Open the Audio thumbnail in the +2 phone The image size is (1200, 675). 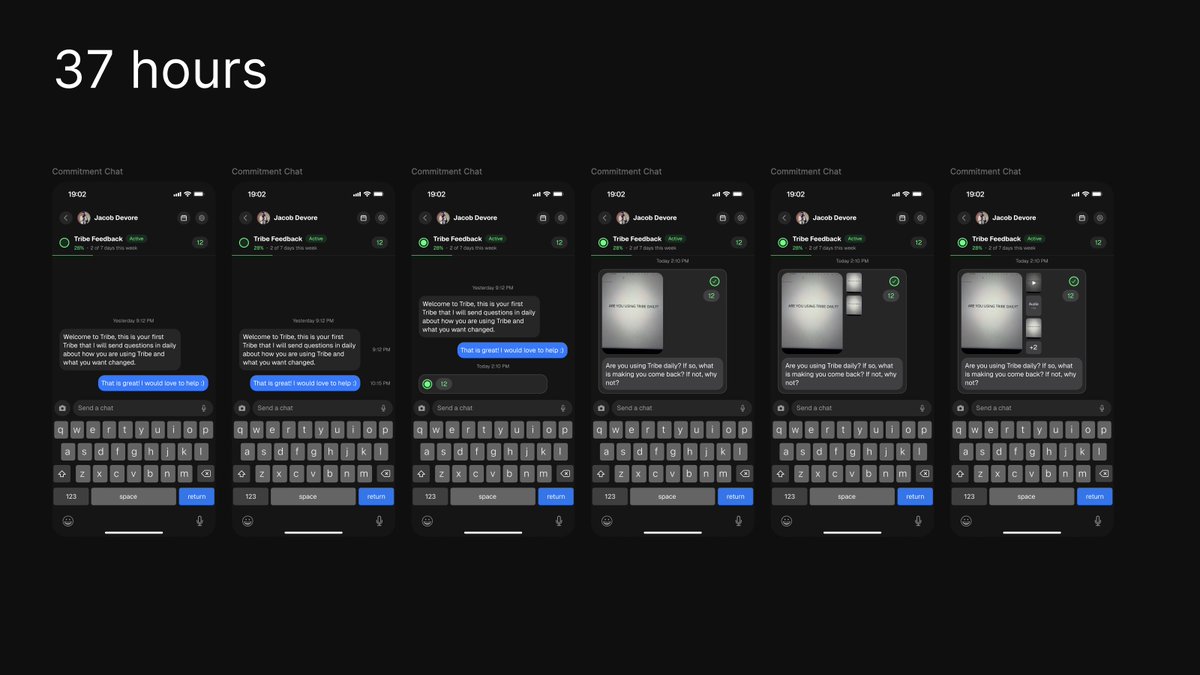[1034, 305]
